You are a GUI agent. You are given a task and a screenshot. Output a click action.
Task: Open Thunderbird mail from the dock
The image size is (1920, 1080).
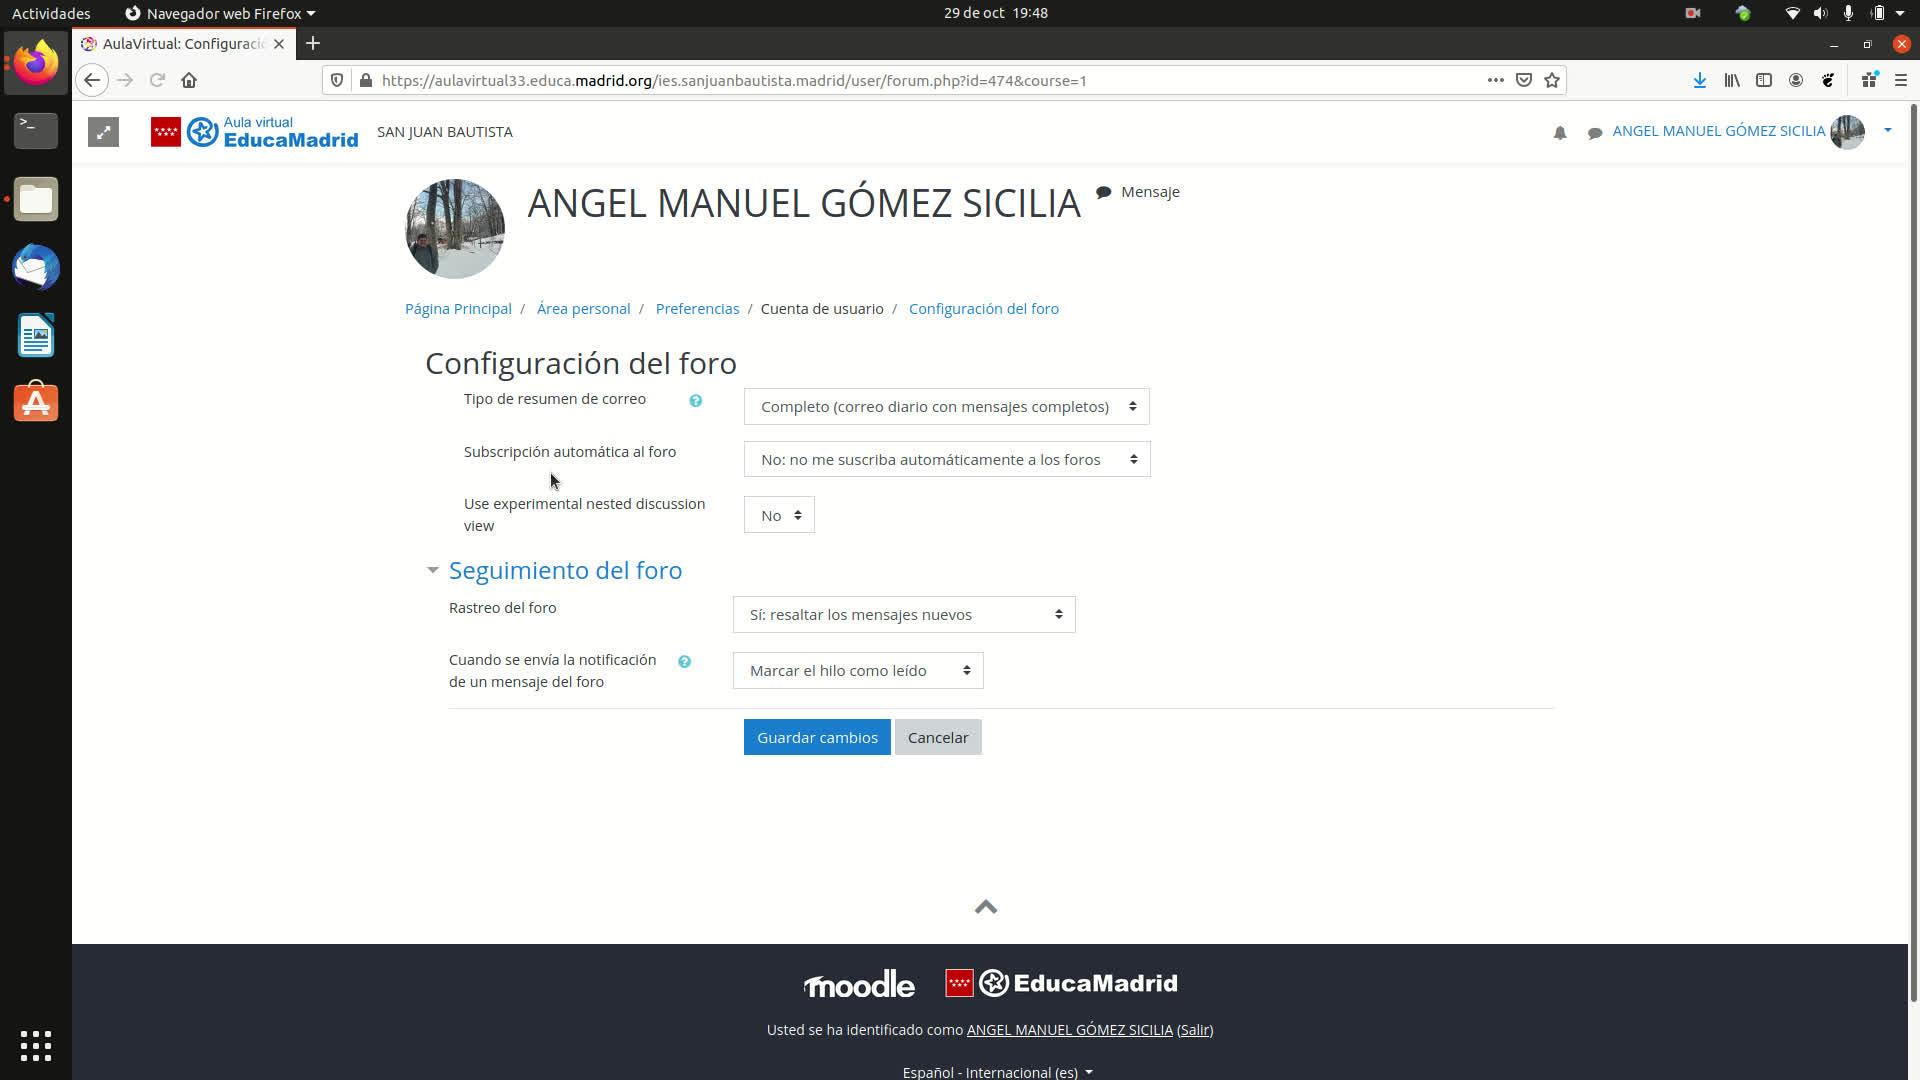(x=36, y=268)
